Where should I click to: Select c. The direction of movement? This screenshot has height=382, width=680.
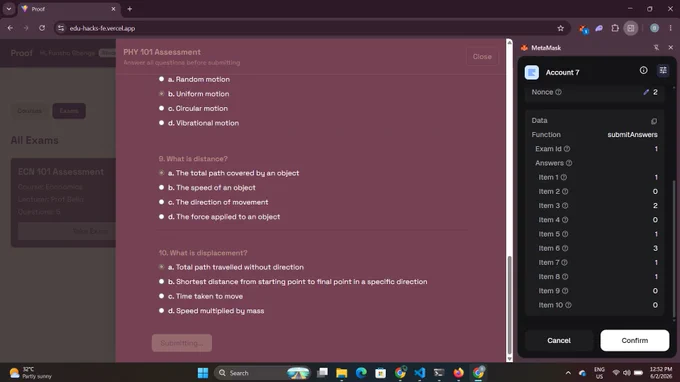click(161, 202)
